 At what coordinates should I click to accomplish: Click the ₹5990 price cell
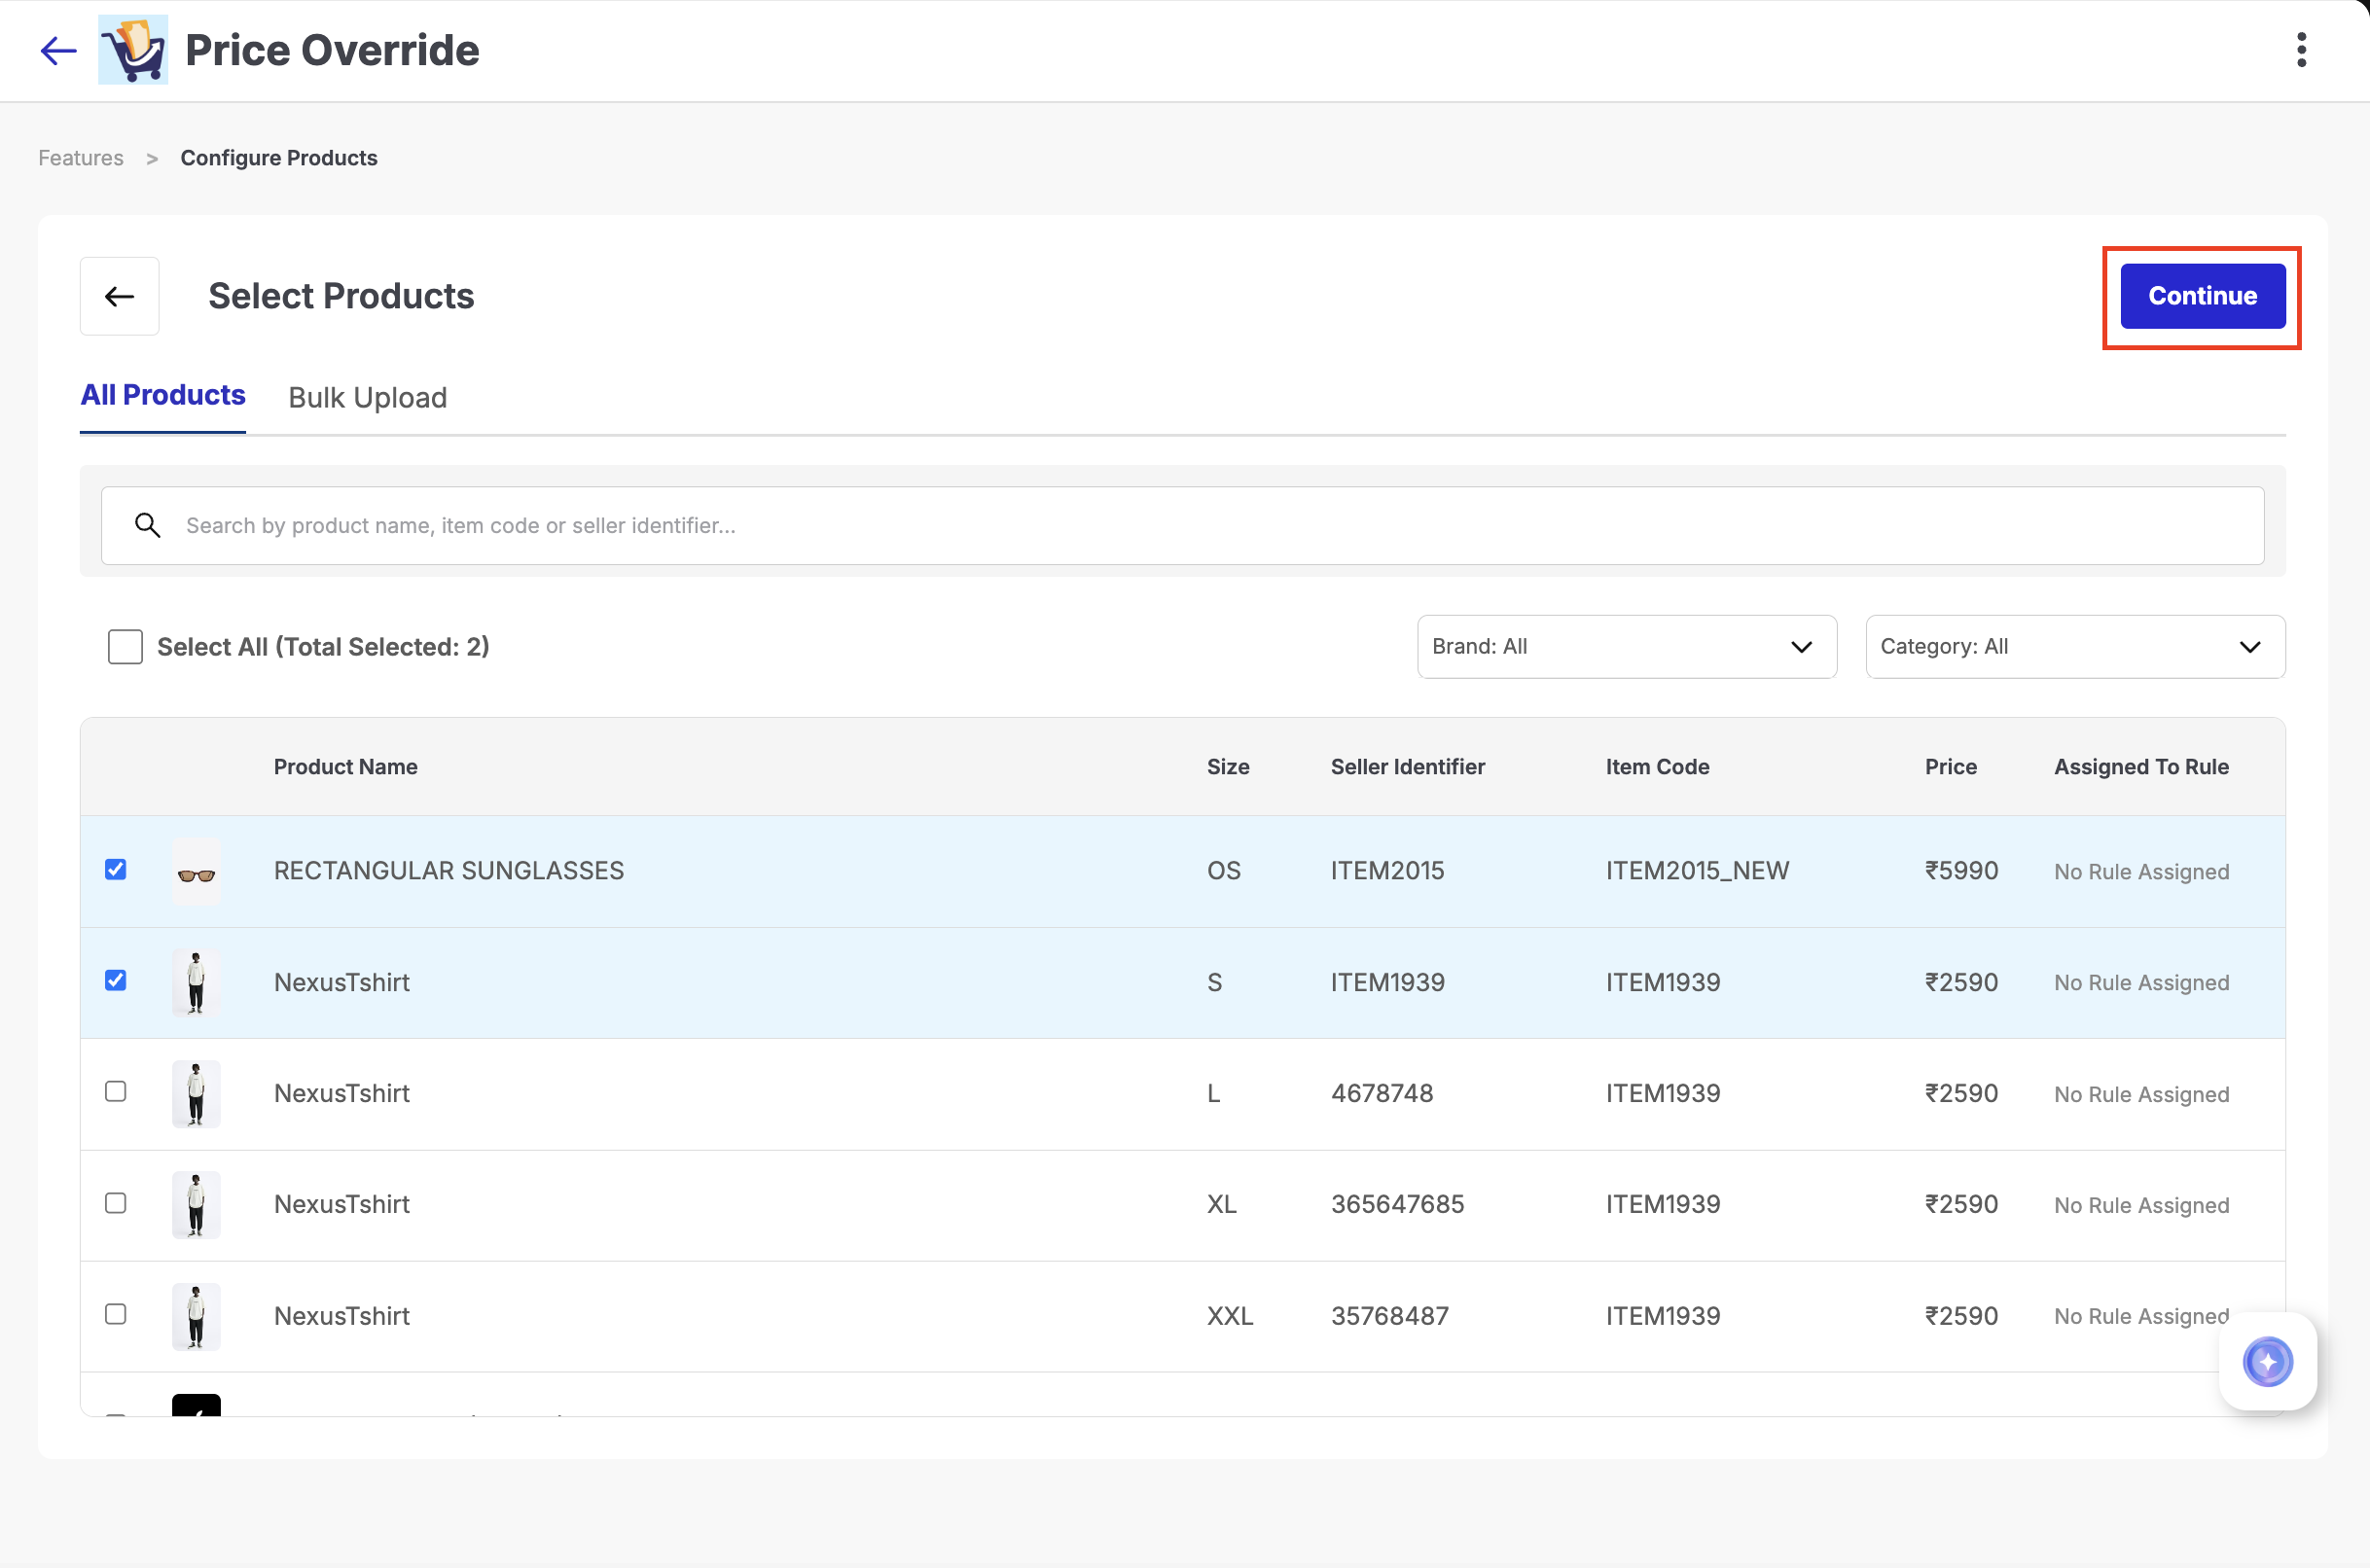pyautogui.click(x=1962, y=871)
